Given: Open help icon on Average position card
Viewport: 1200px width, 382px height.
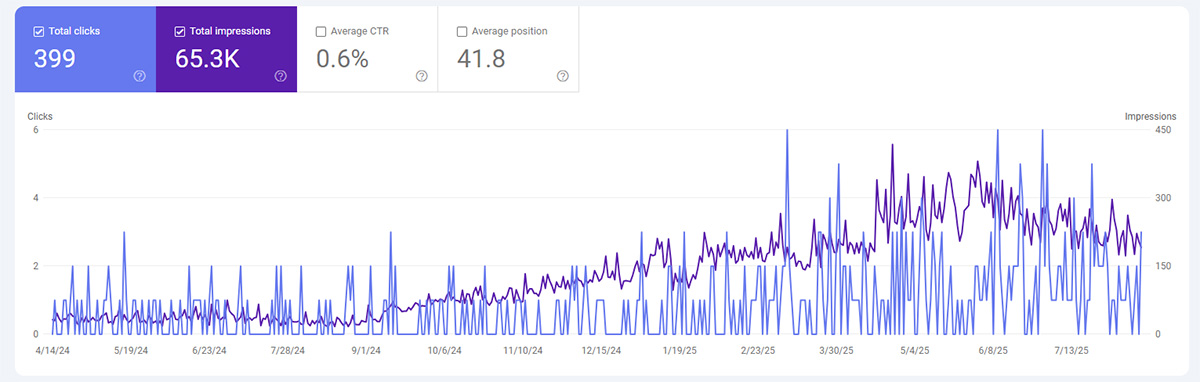Looking at the screenshot, I should pyautogui.click(x=563, y=76).
